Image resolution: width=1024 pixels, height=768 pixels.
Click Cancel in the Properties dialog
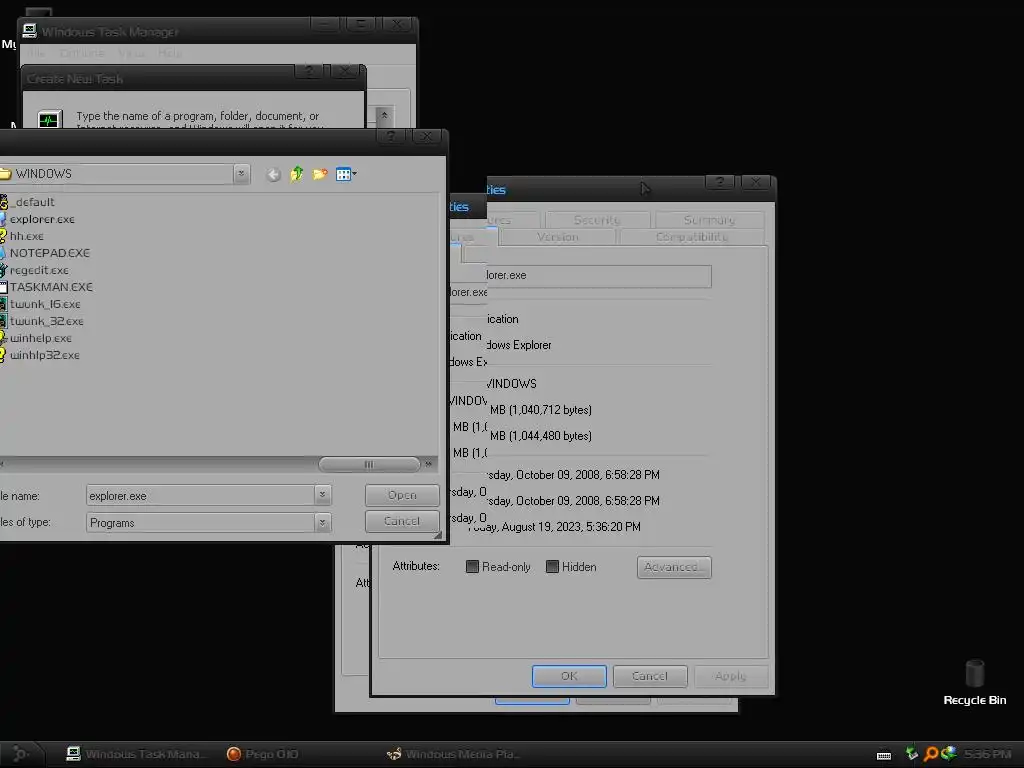coord(650,676)
